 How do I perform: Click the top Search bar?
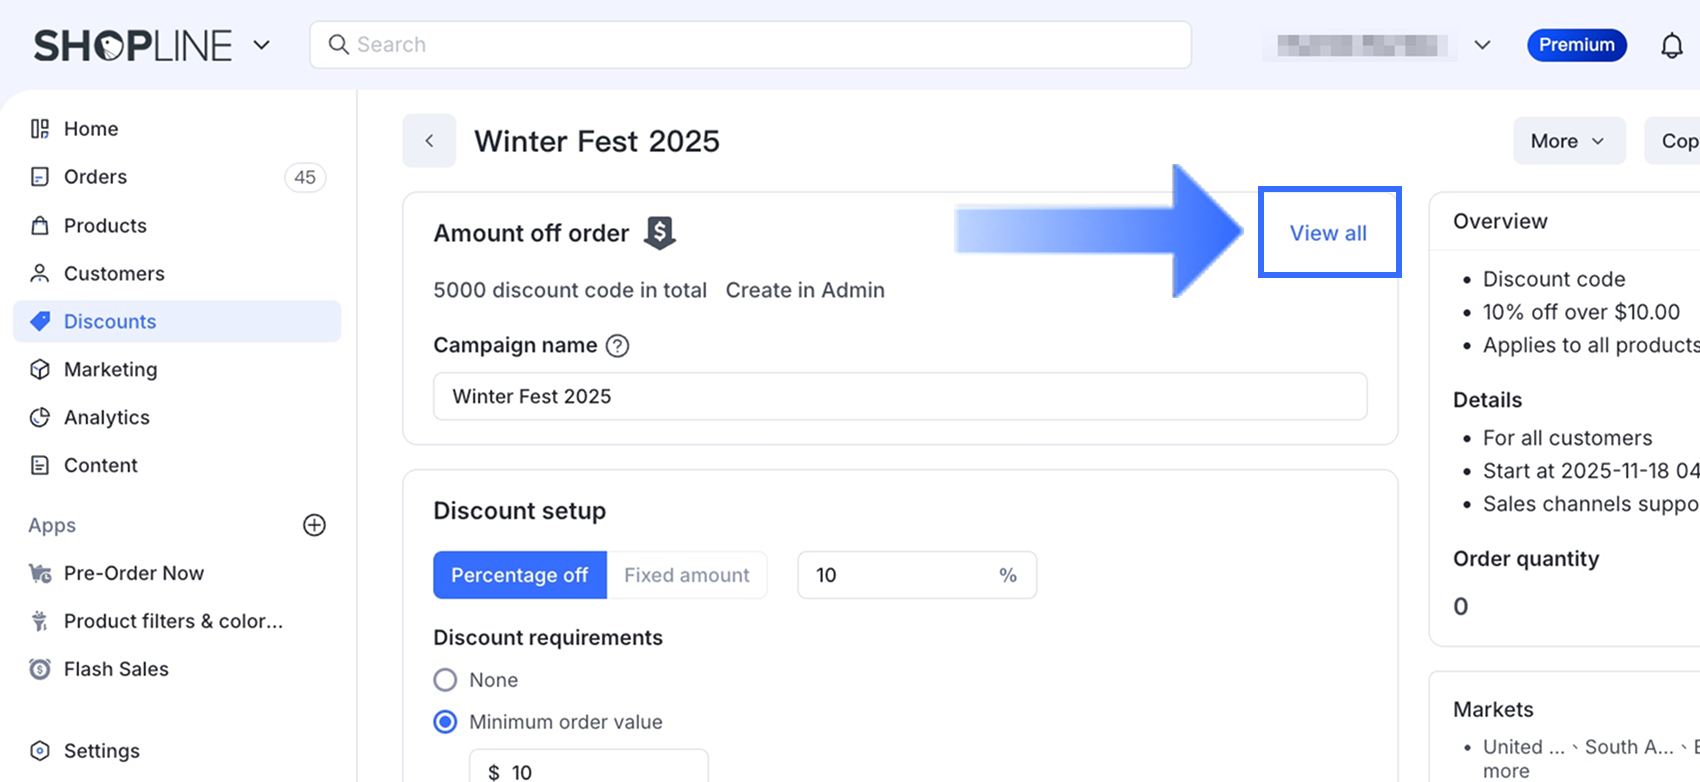click(750, 45)
